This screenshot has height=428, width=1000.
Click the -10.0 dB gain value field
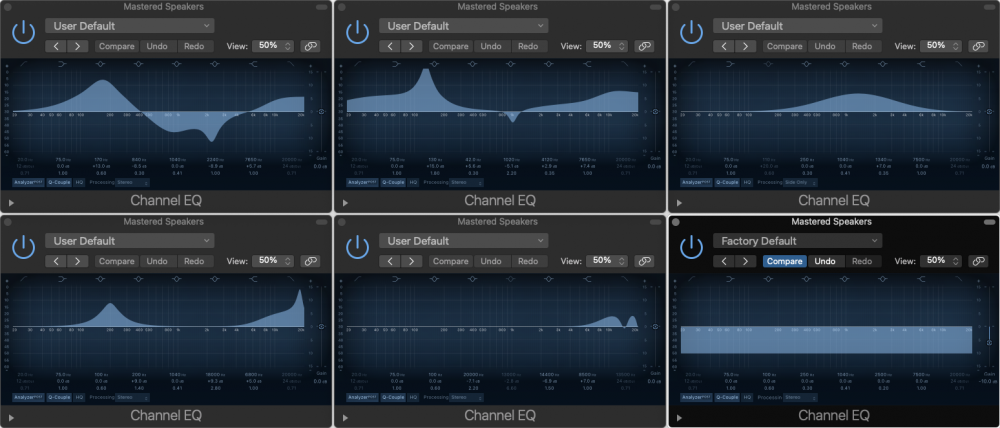tap(989, 381)
